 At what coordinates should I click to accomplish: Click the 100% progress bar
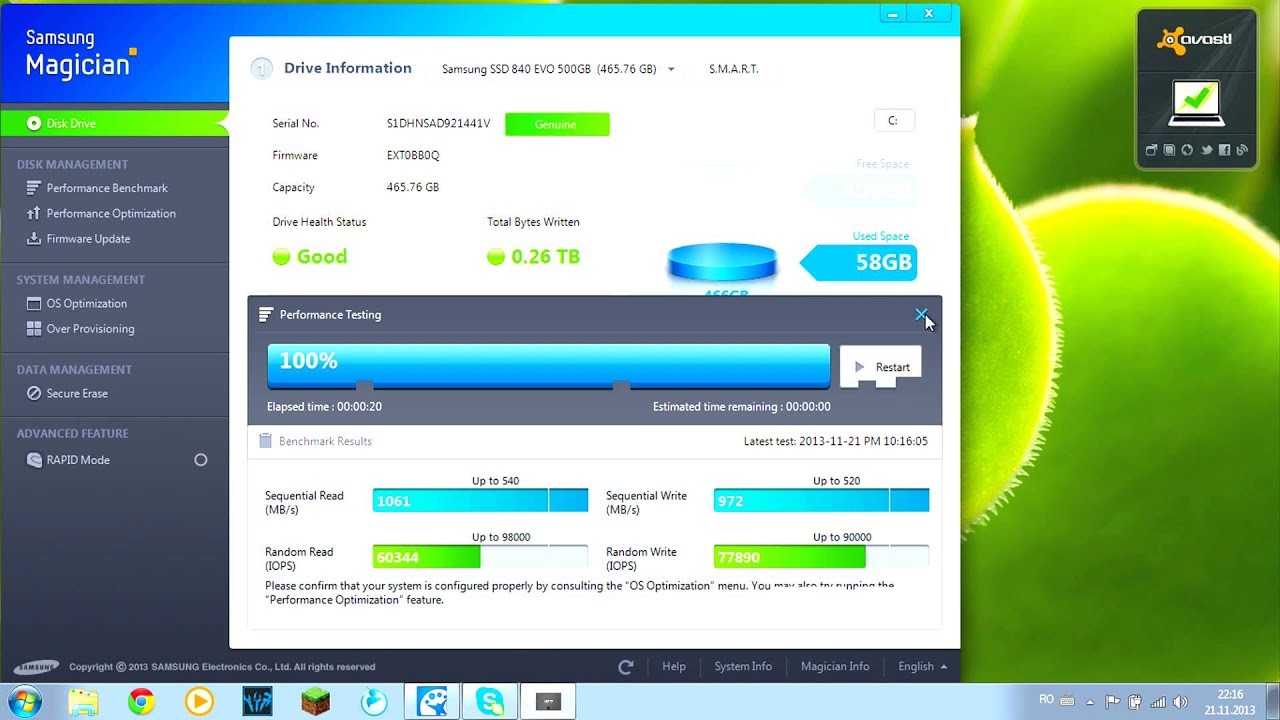click(x=548, y=366)
